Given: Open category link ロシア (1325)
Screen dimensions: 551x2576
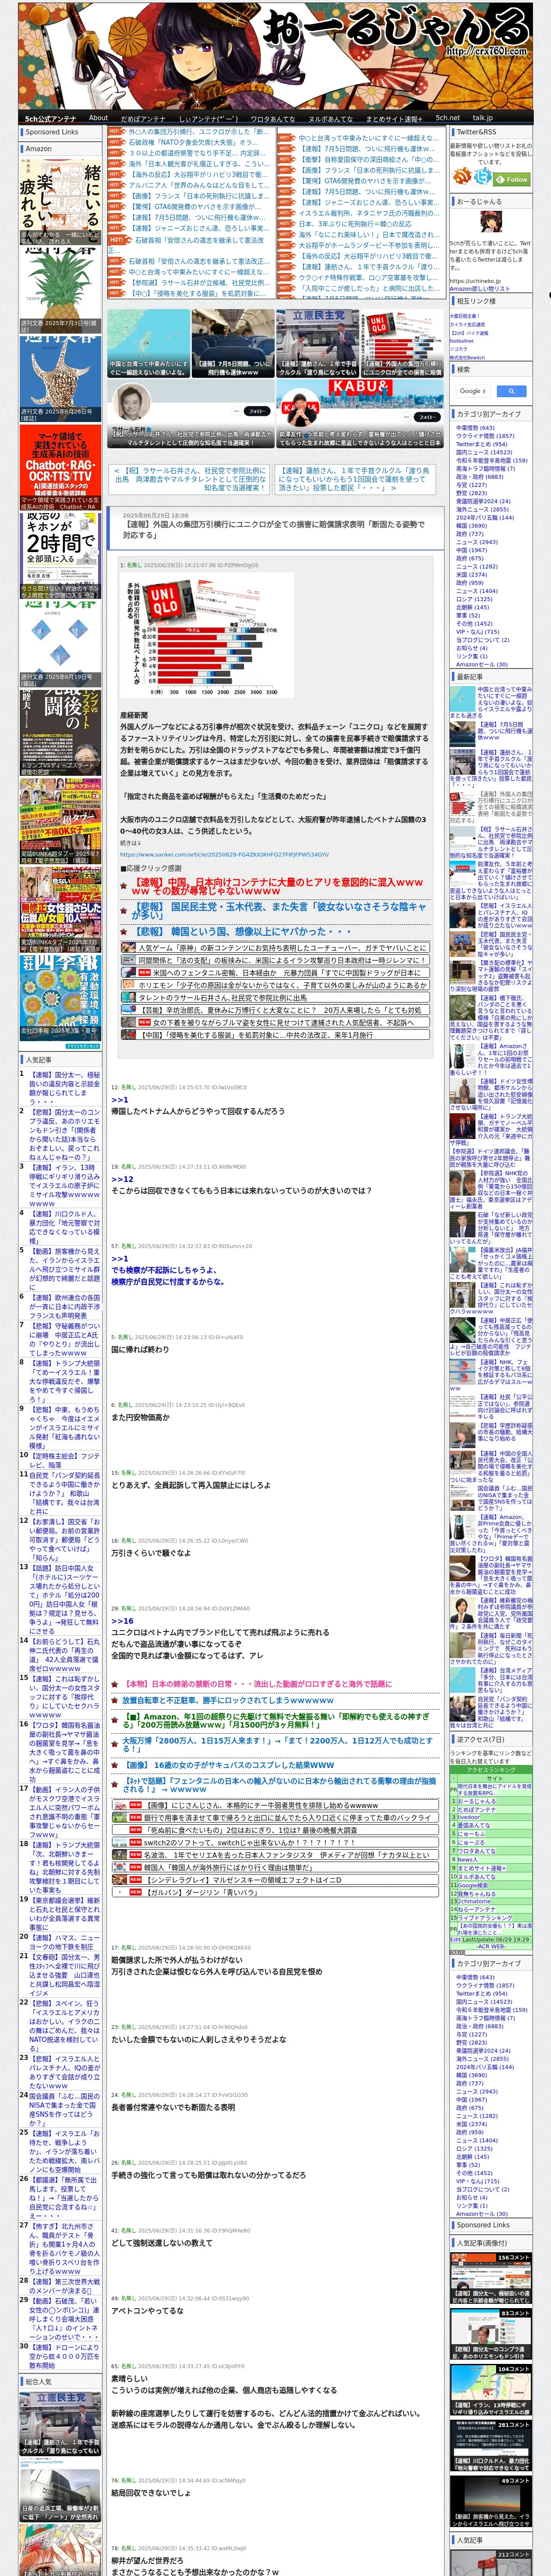Looking at the screenshot, I should pos(474,598).
